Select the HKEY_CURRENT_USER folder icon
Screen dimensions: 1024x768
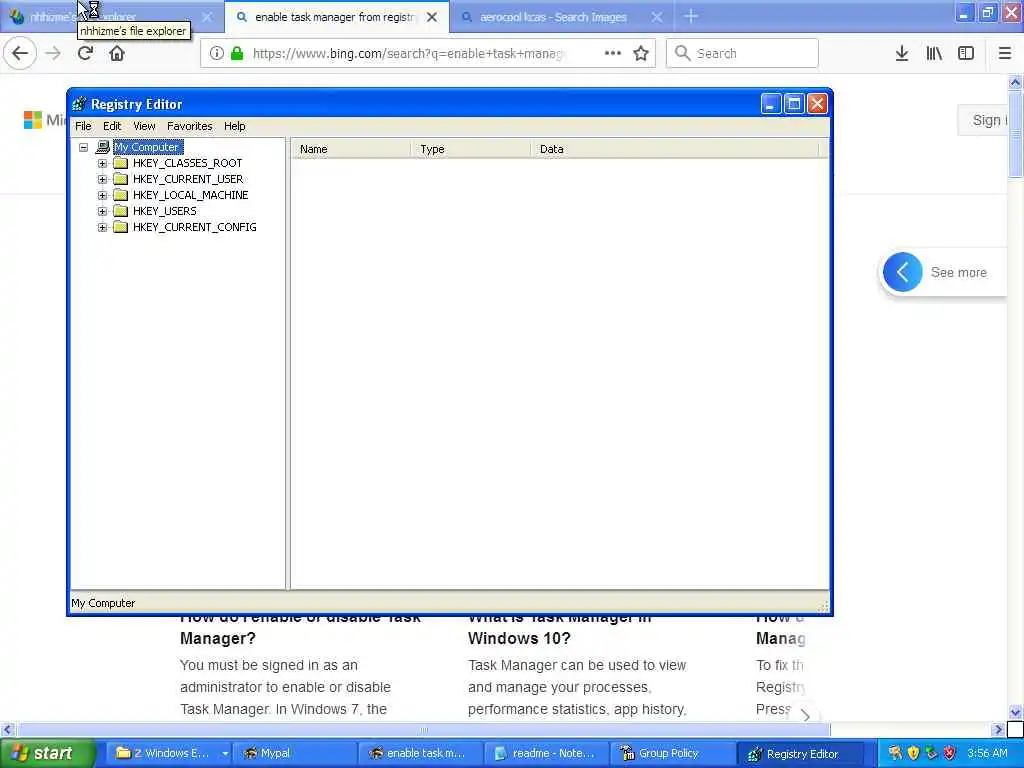click(120, 179)
